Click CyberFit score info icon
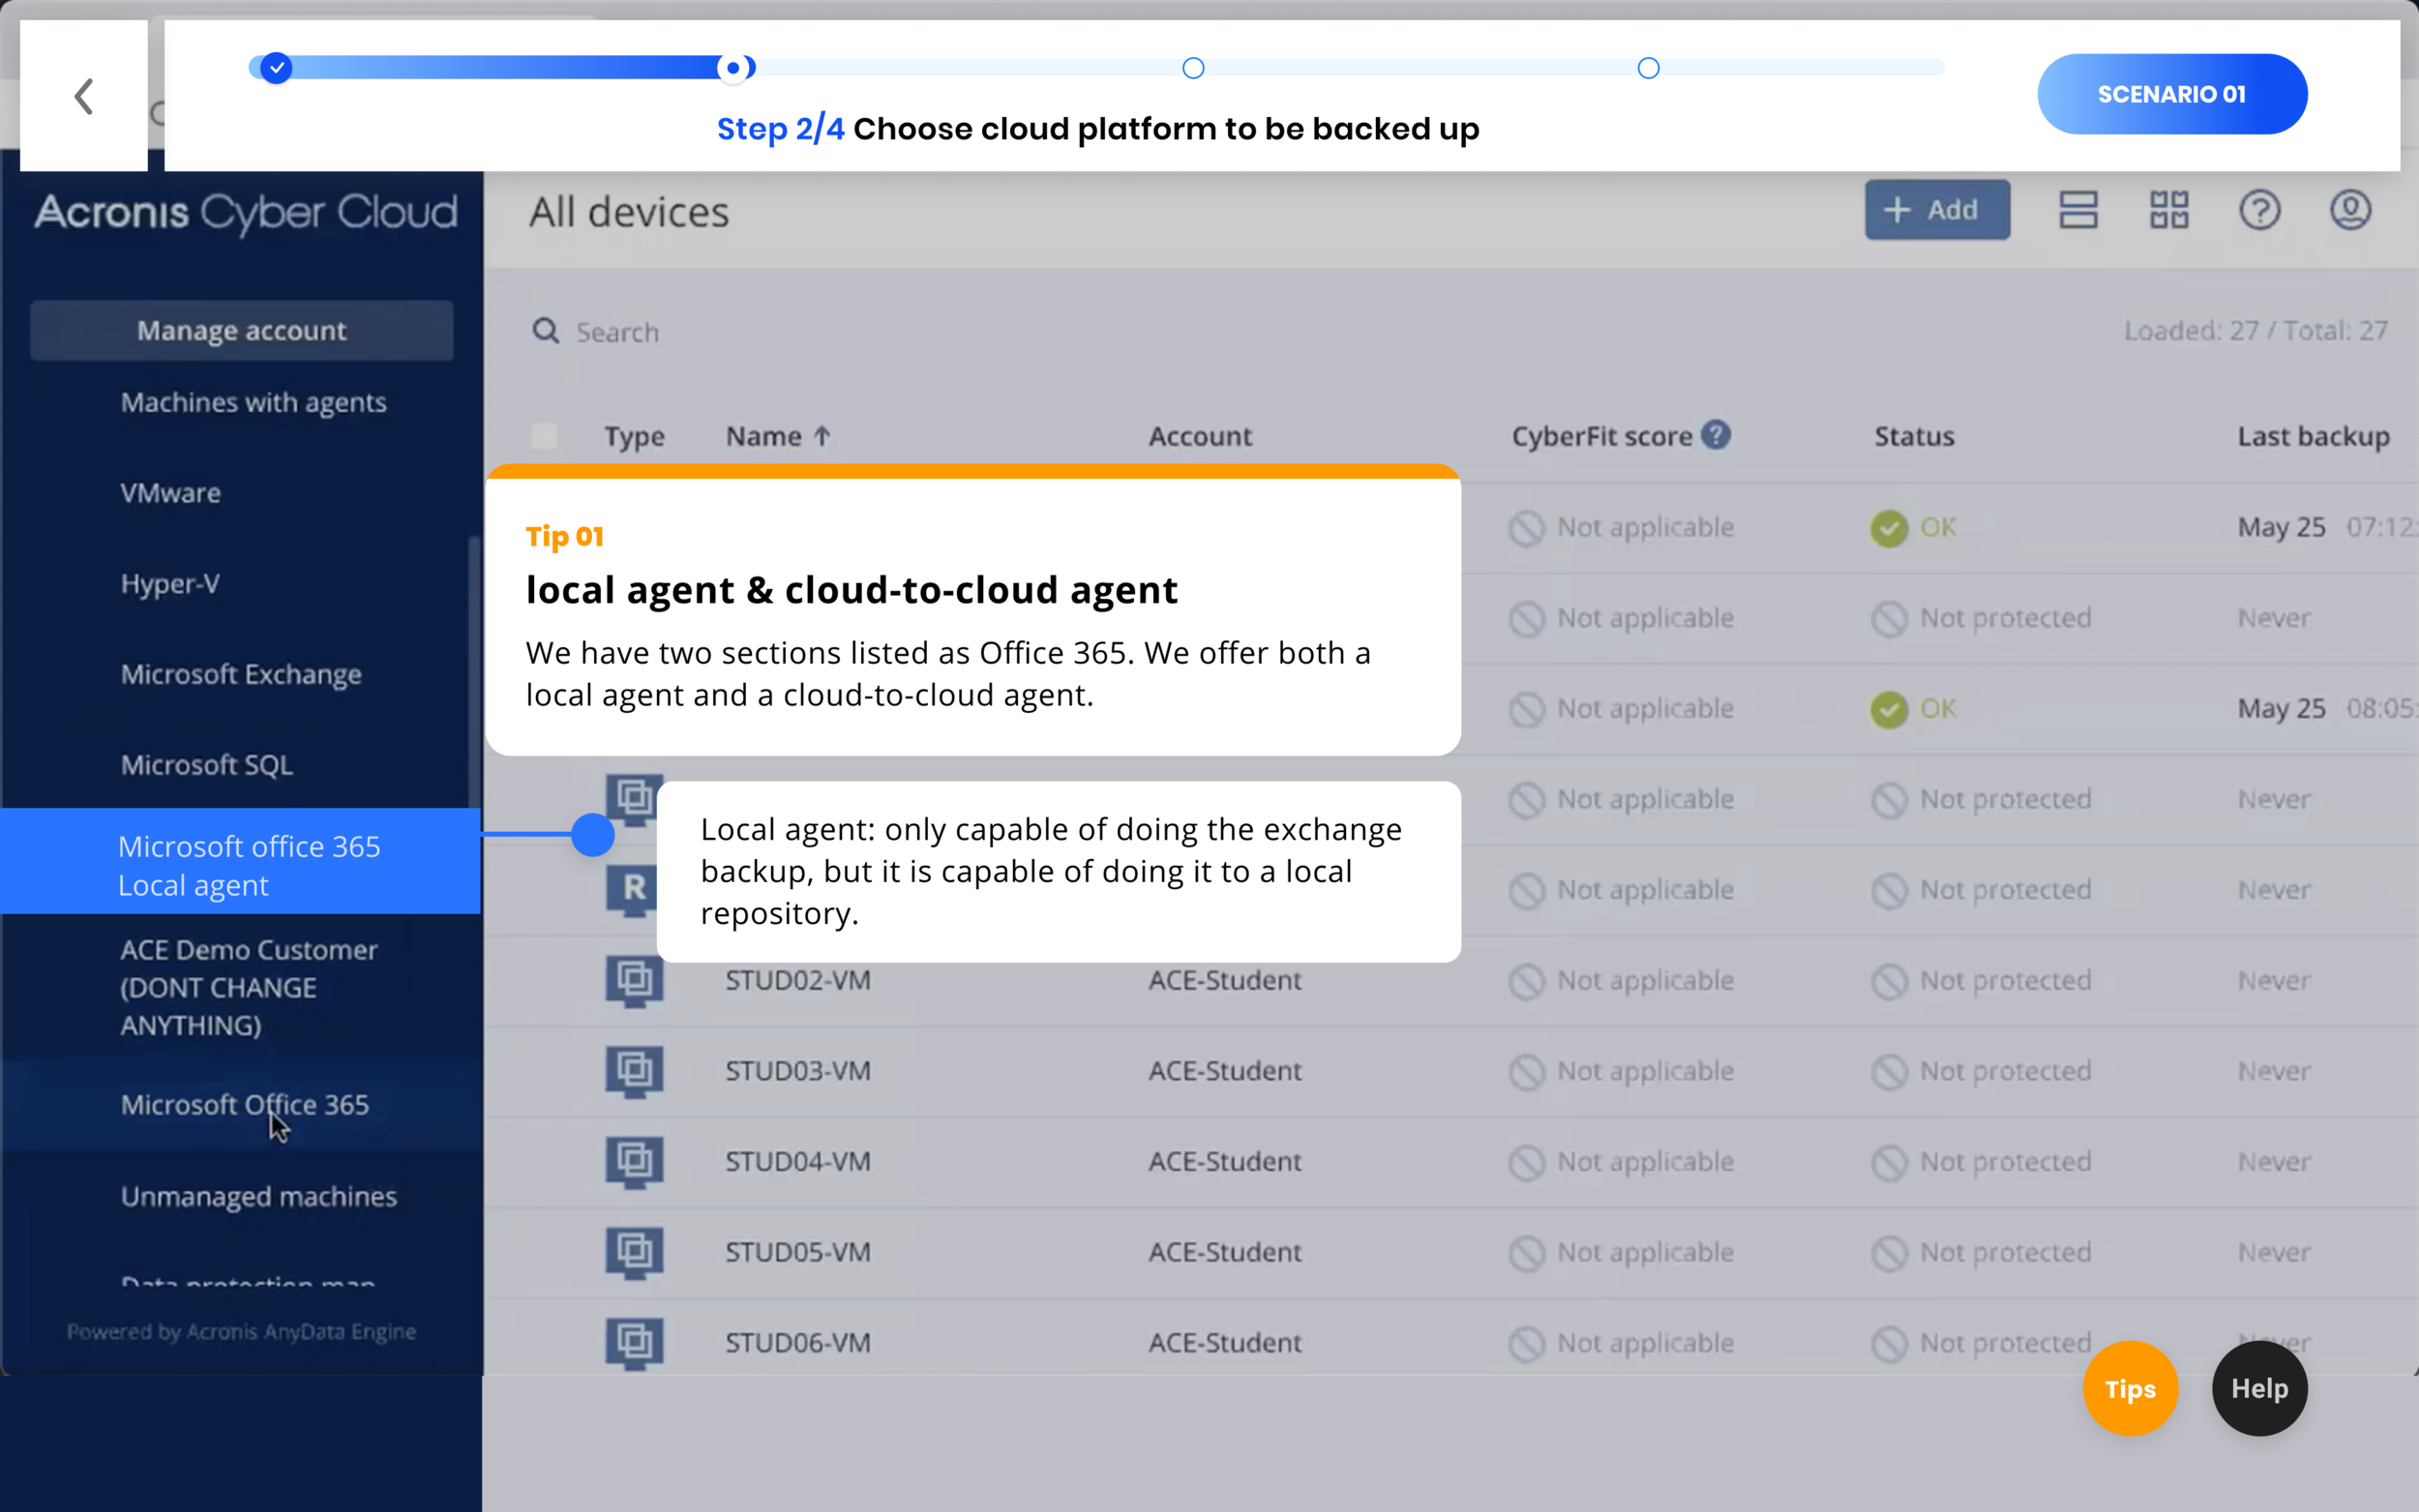Viewport: 2419px width, 1512px height. pyautogui.click(x=1716, y=435)
